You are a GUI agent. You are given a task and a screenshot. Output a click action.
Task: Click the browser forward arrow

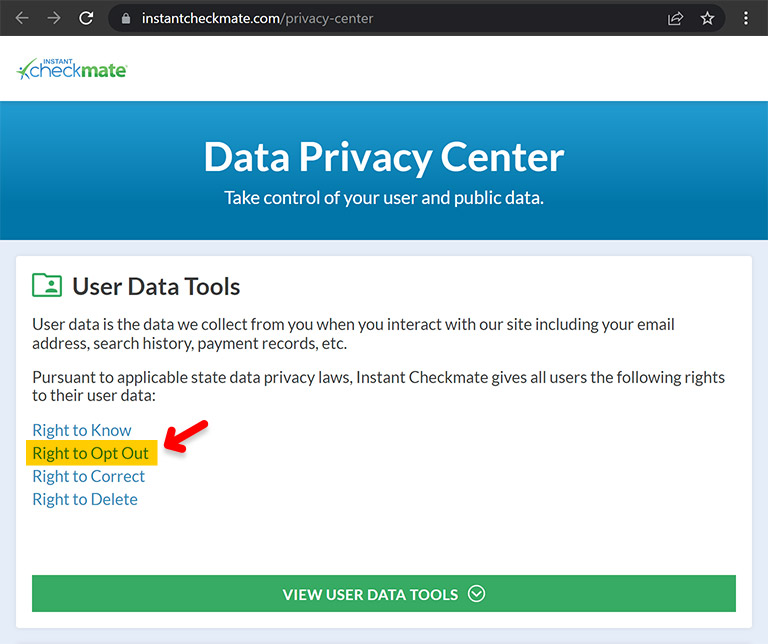[x=54, y=18]
